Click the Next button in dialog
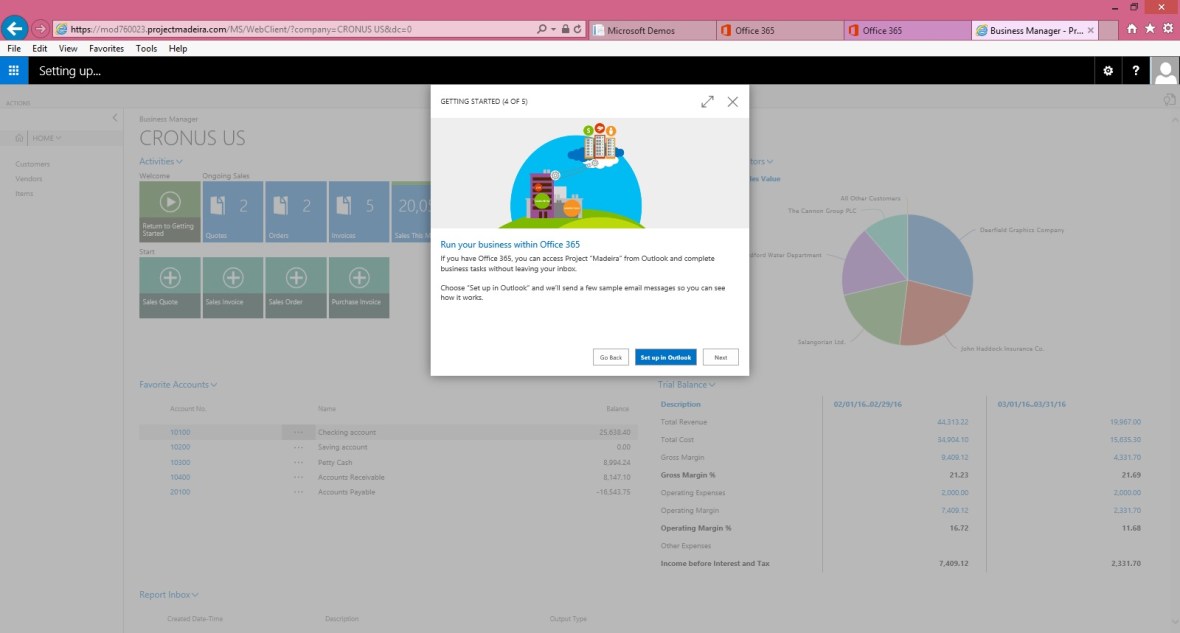This screenshot has width=1180, height=633. click(x=720, y=357)
